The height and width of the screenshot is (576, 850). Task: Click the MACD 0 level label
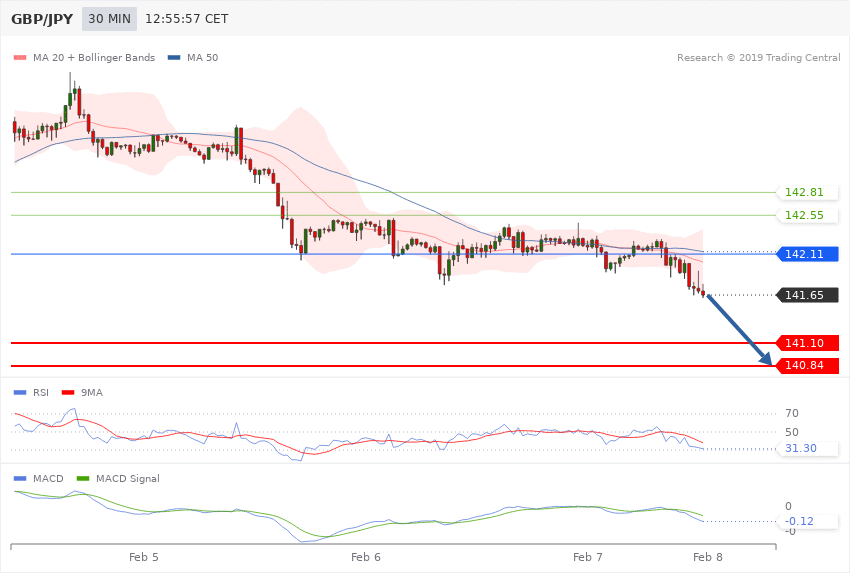[788, 506]
